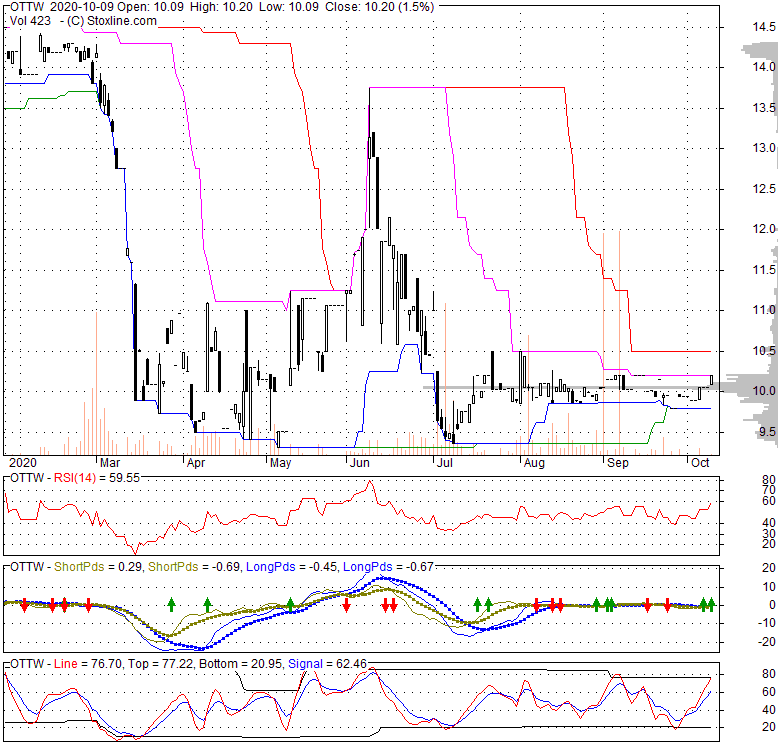Image resolution: width=780 pixels, height=745 pixels.
Task: Click the 11.5 price axis label
Action: pyautogui.click(x=764, y=270)
